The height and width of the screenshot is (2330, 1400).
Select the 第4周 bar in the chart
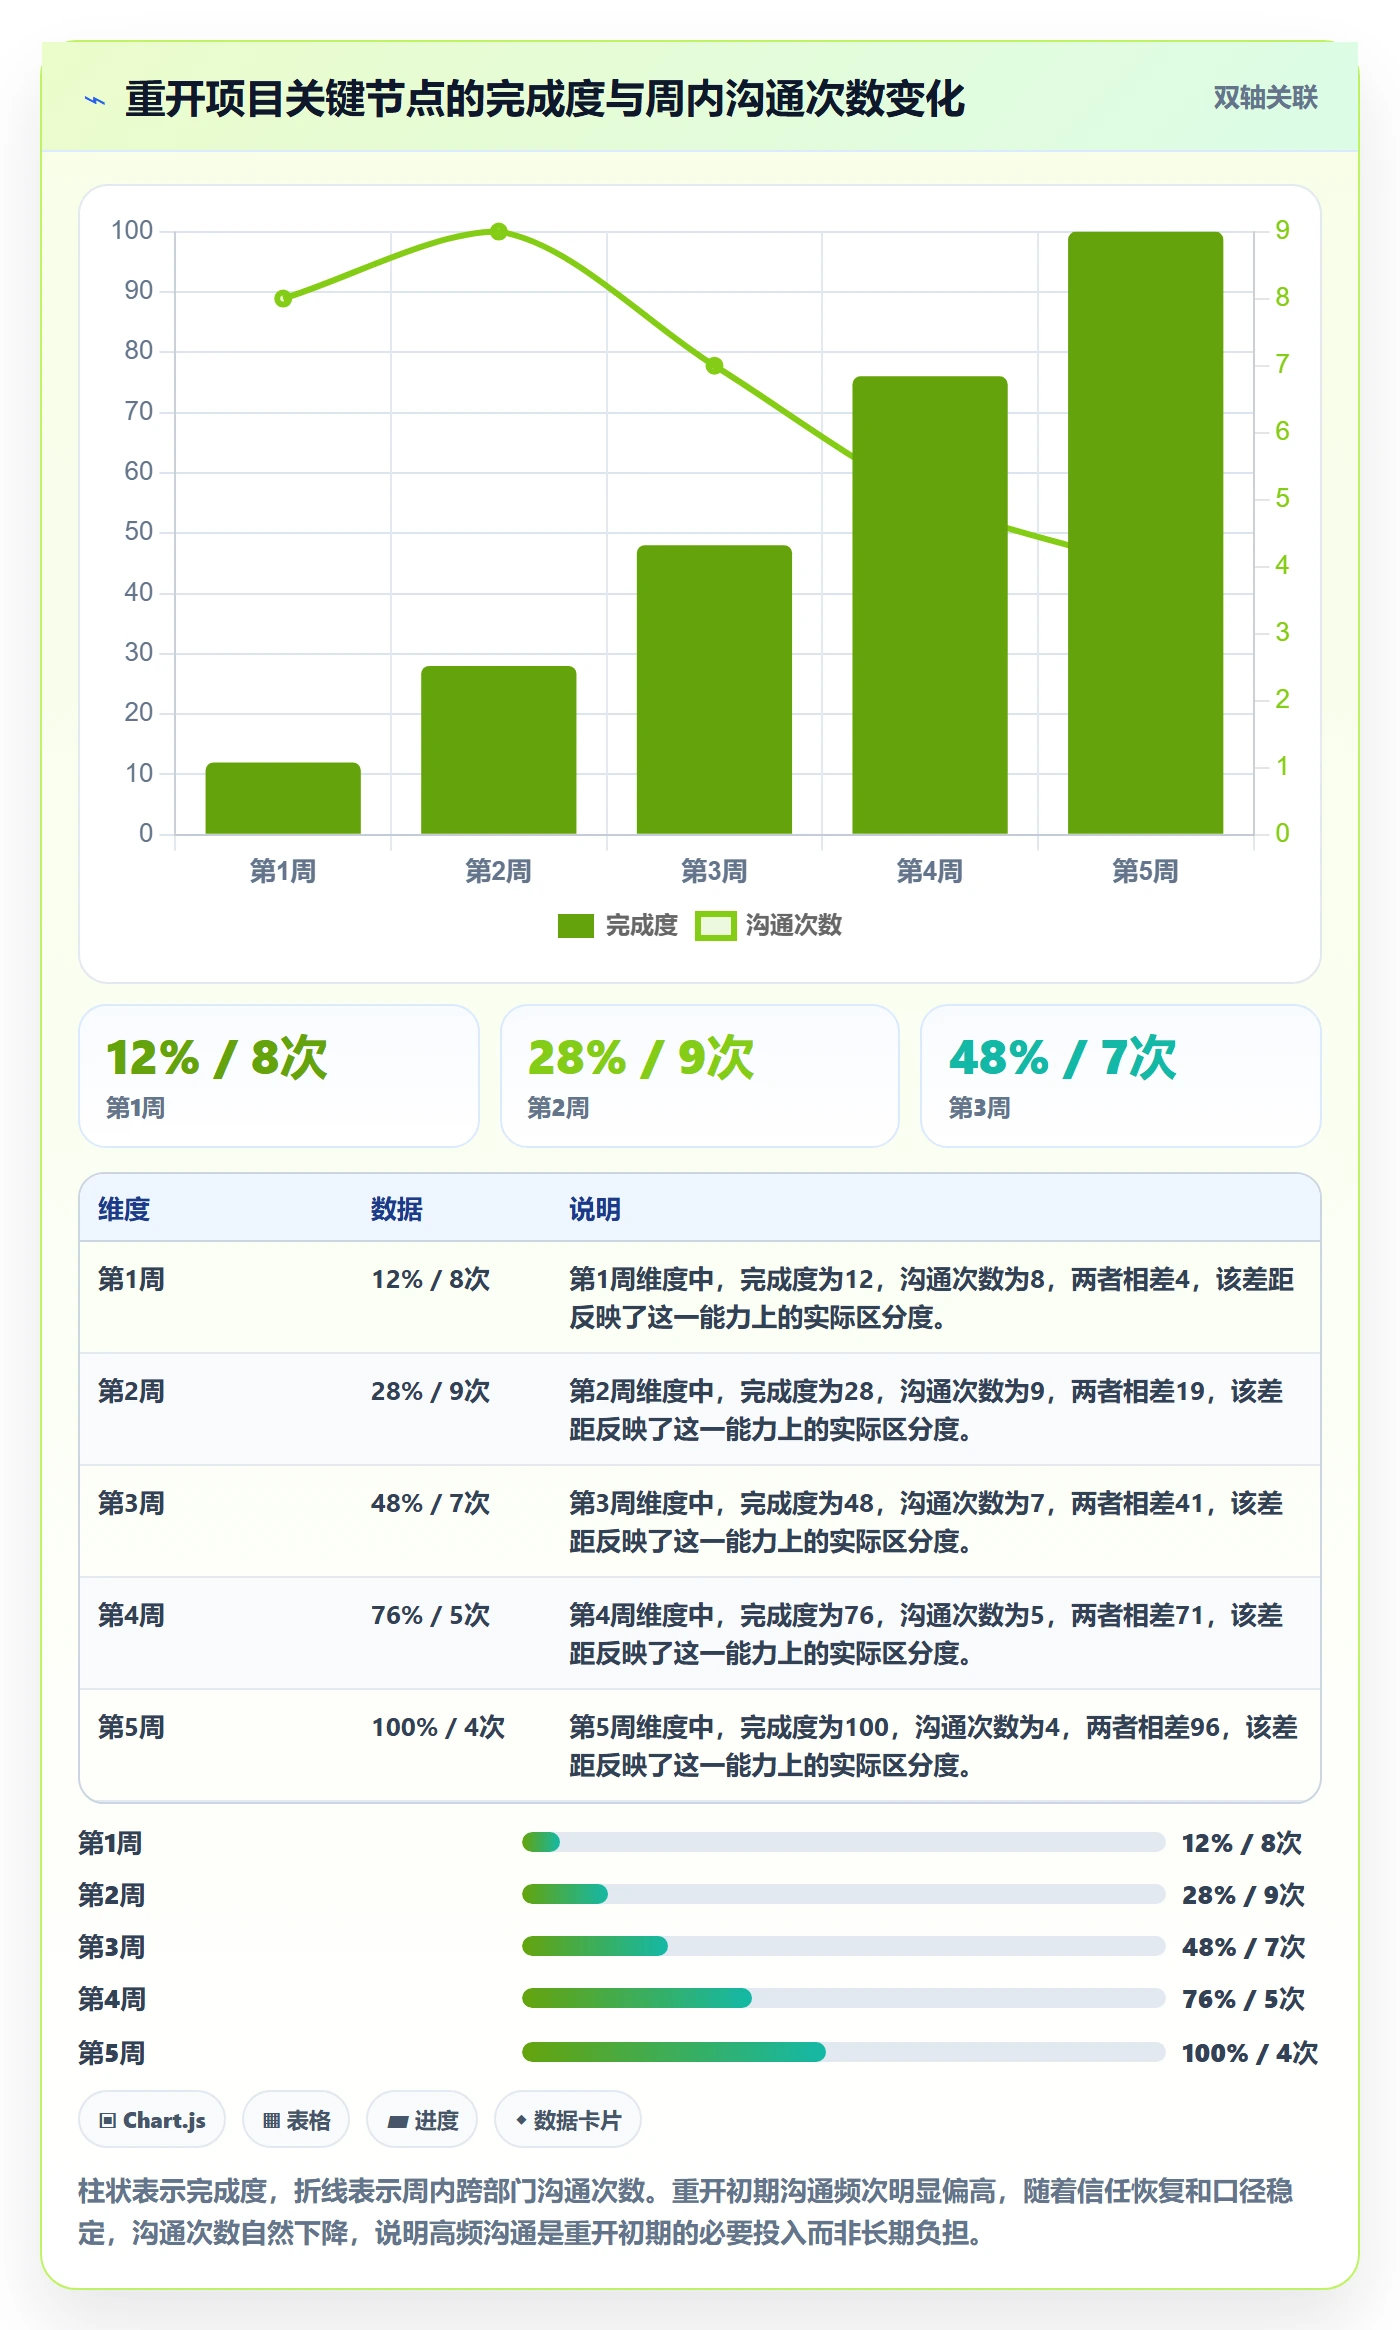929,605
